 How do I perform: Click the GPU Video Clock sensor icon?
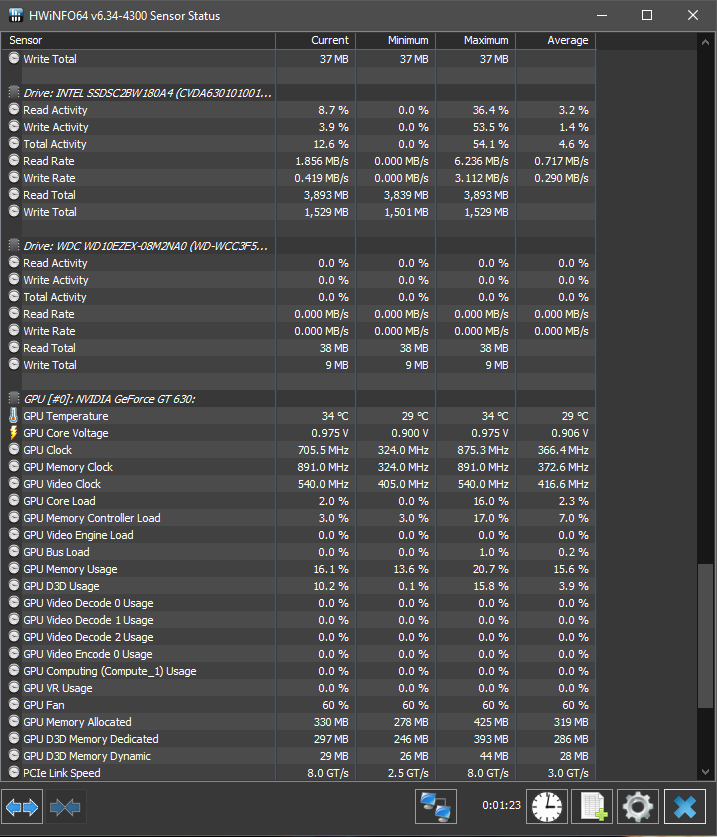click(x=14, y=483)
